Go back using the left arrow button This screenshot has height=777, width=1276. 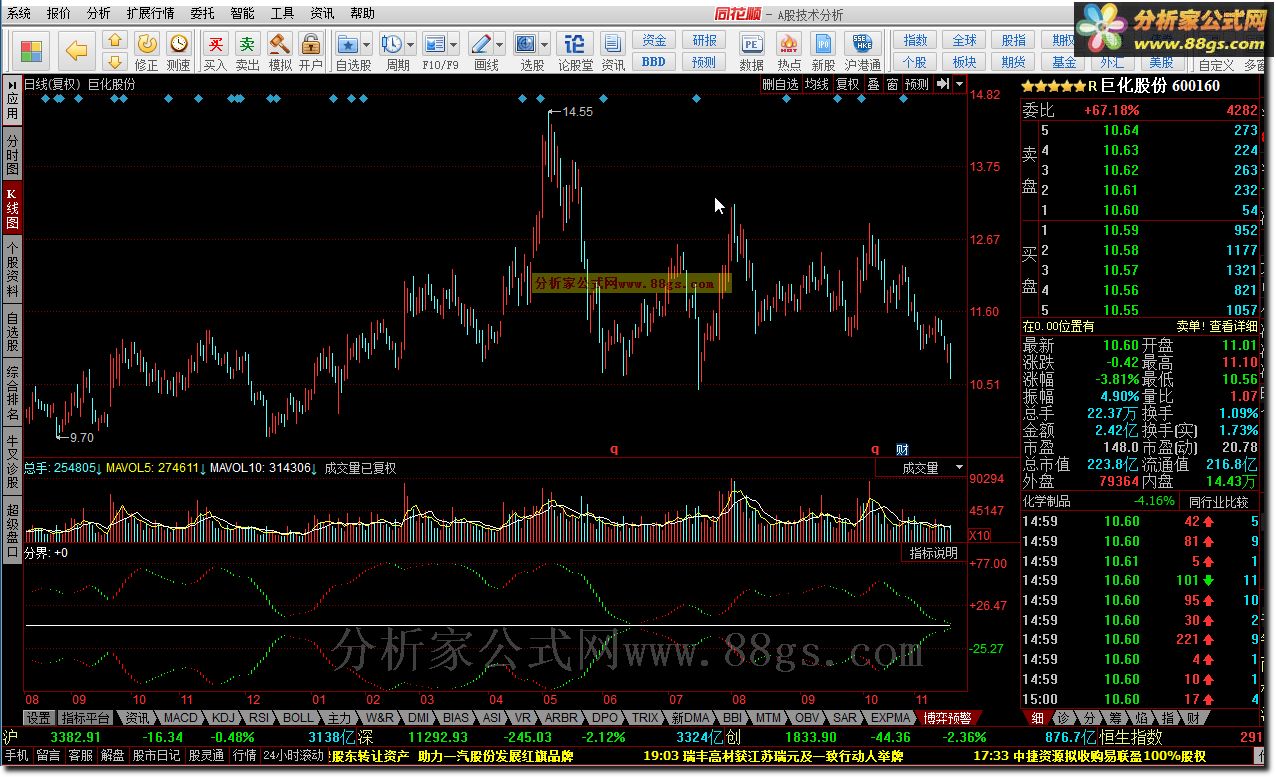[77, 50]
